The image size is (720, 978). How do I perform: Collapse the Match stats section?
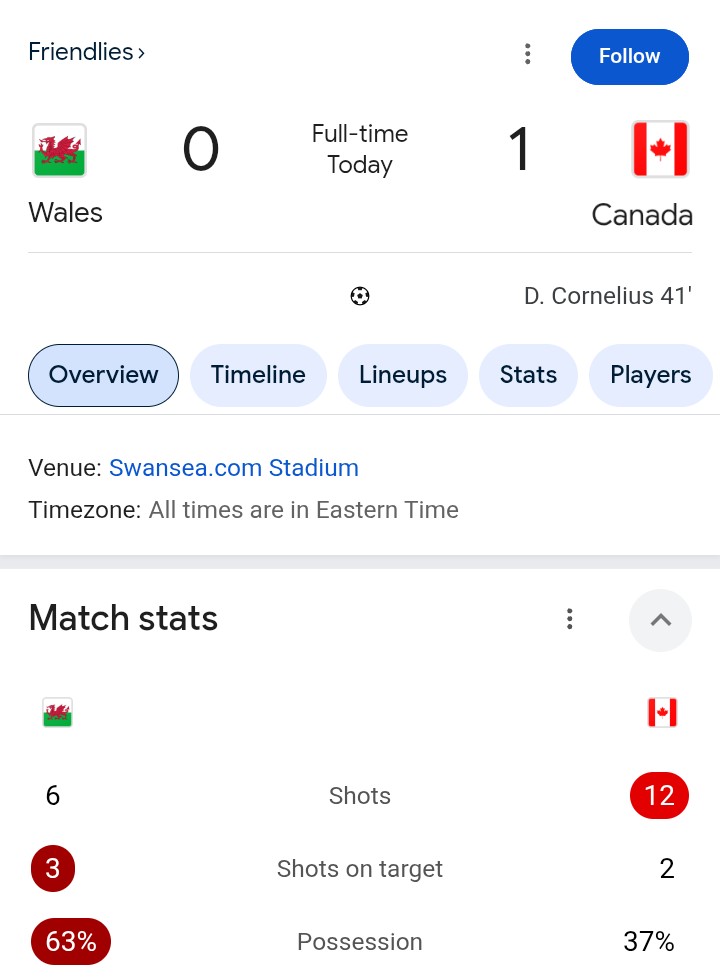pyautogui.click(x=660, y=620)
